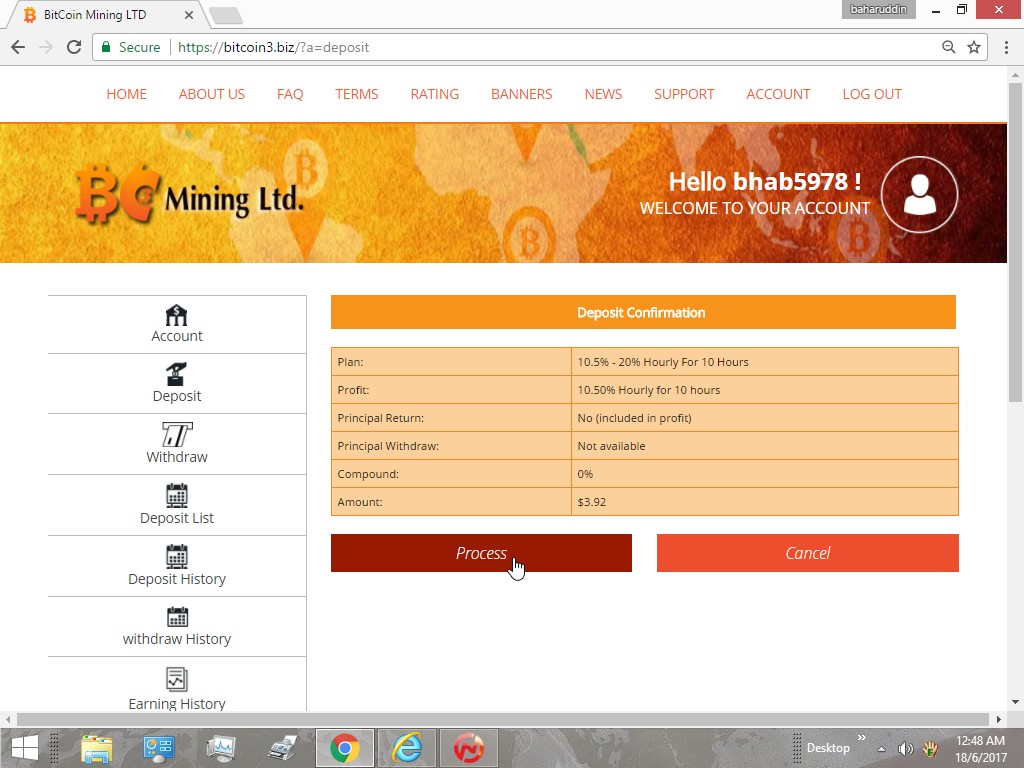Click the Process button to confirm deposit
1024x768 pixels.
pyautogui.click(x=481, y=553)
